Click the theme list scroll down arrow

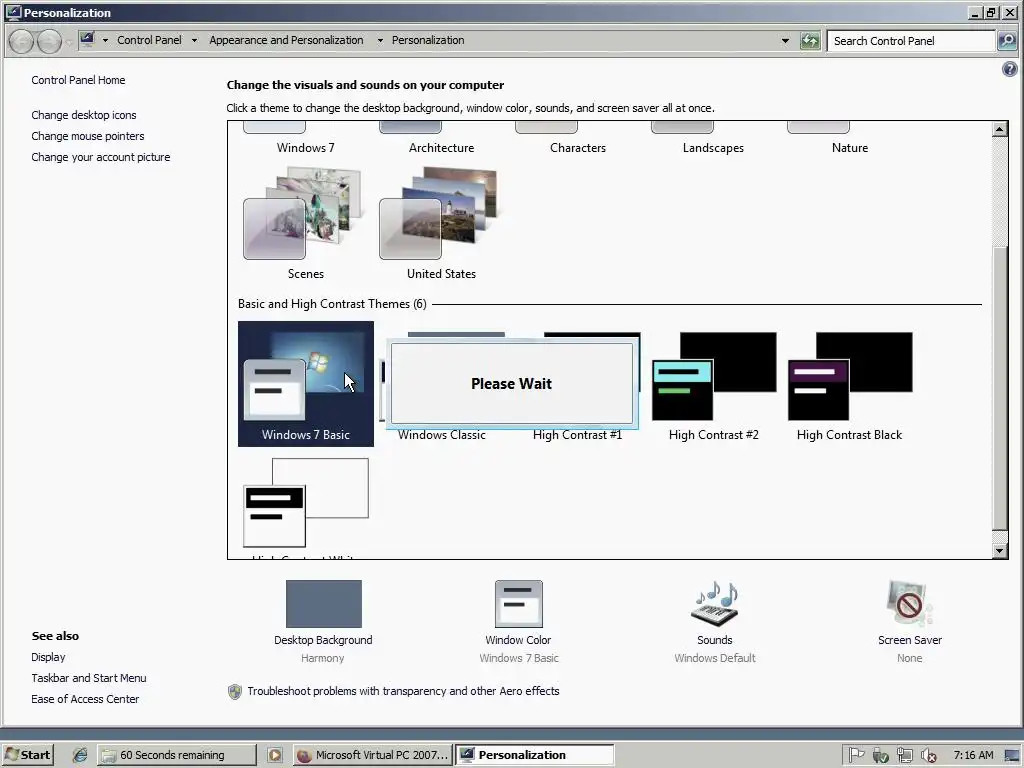click(x=999, y=551)
